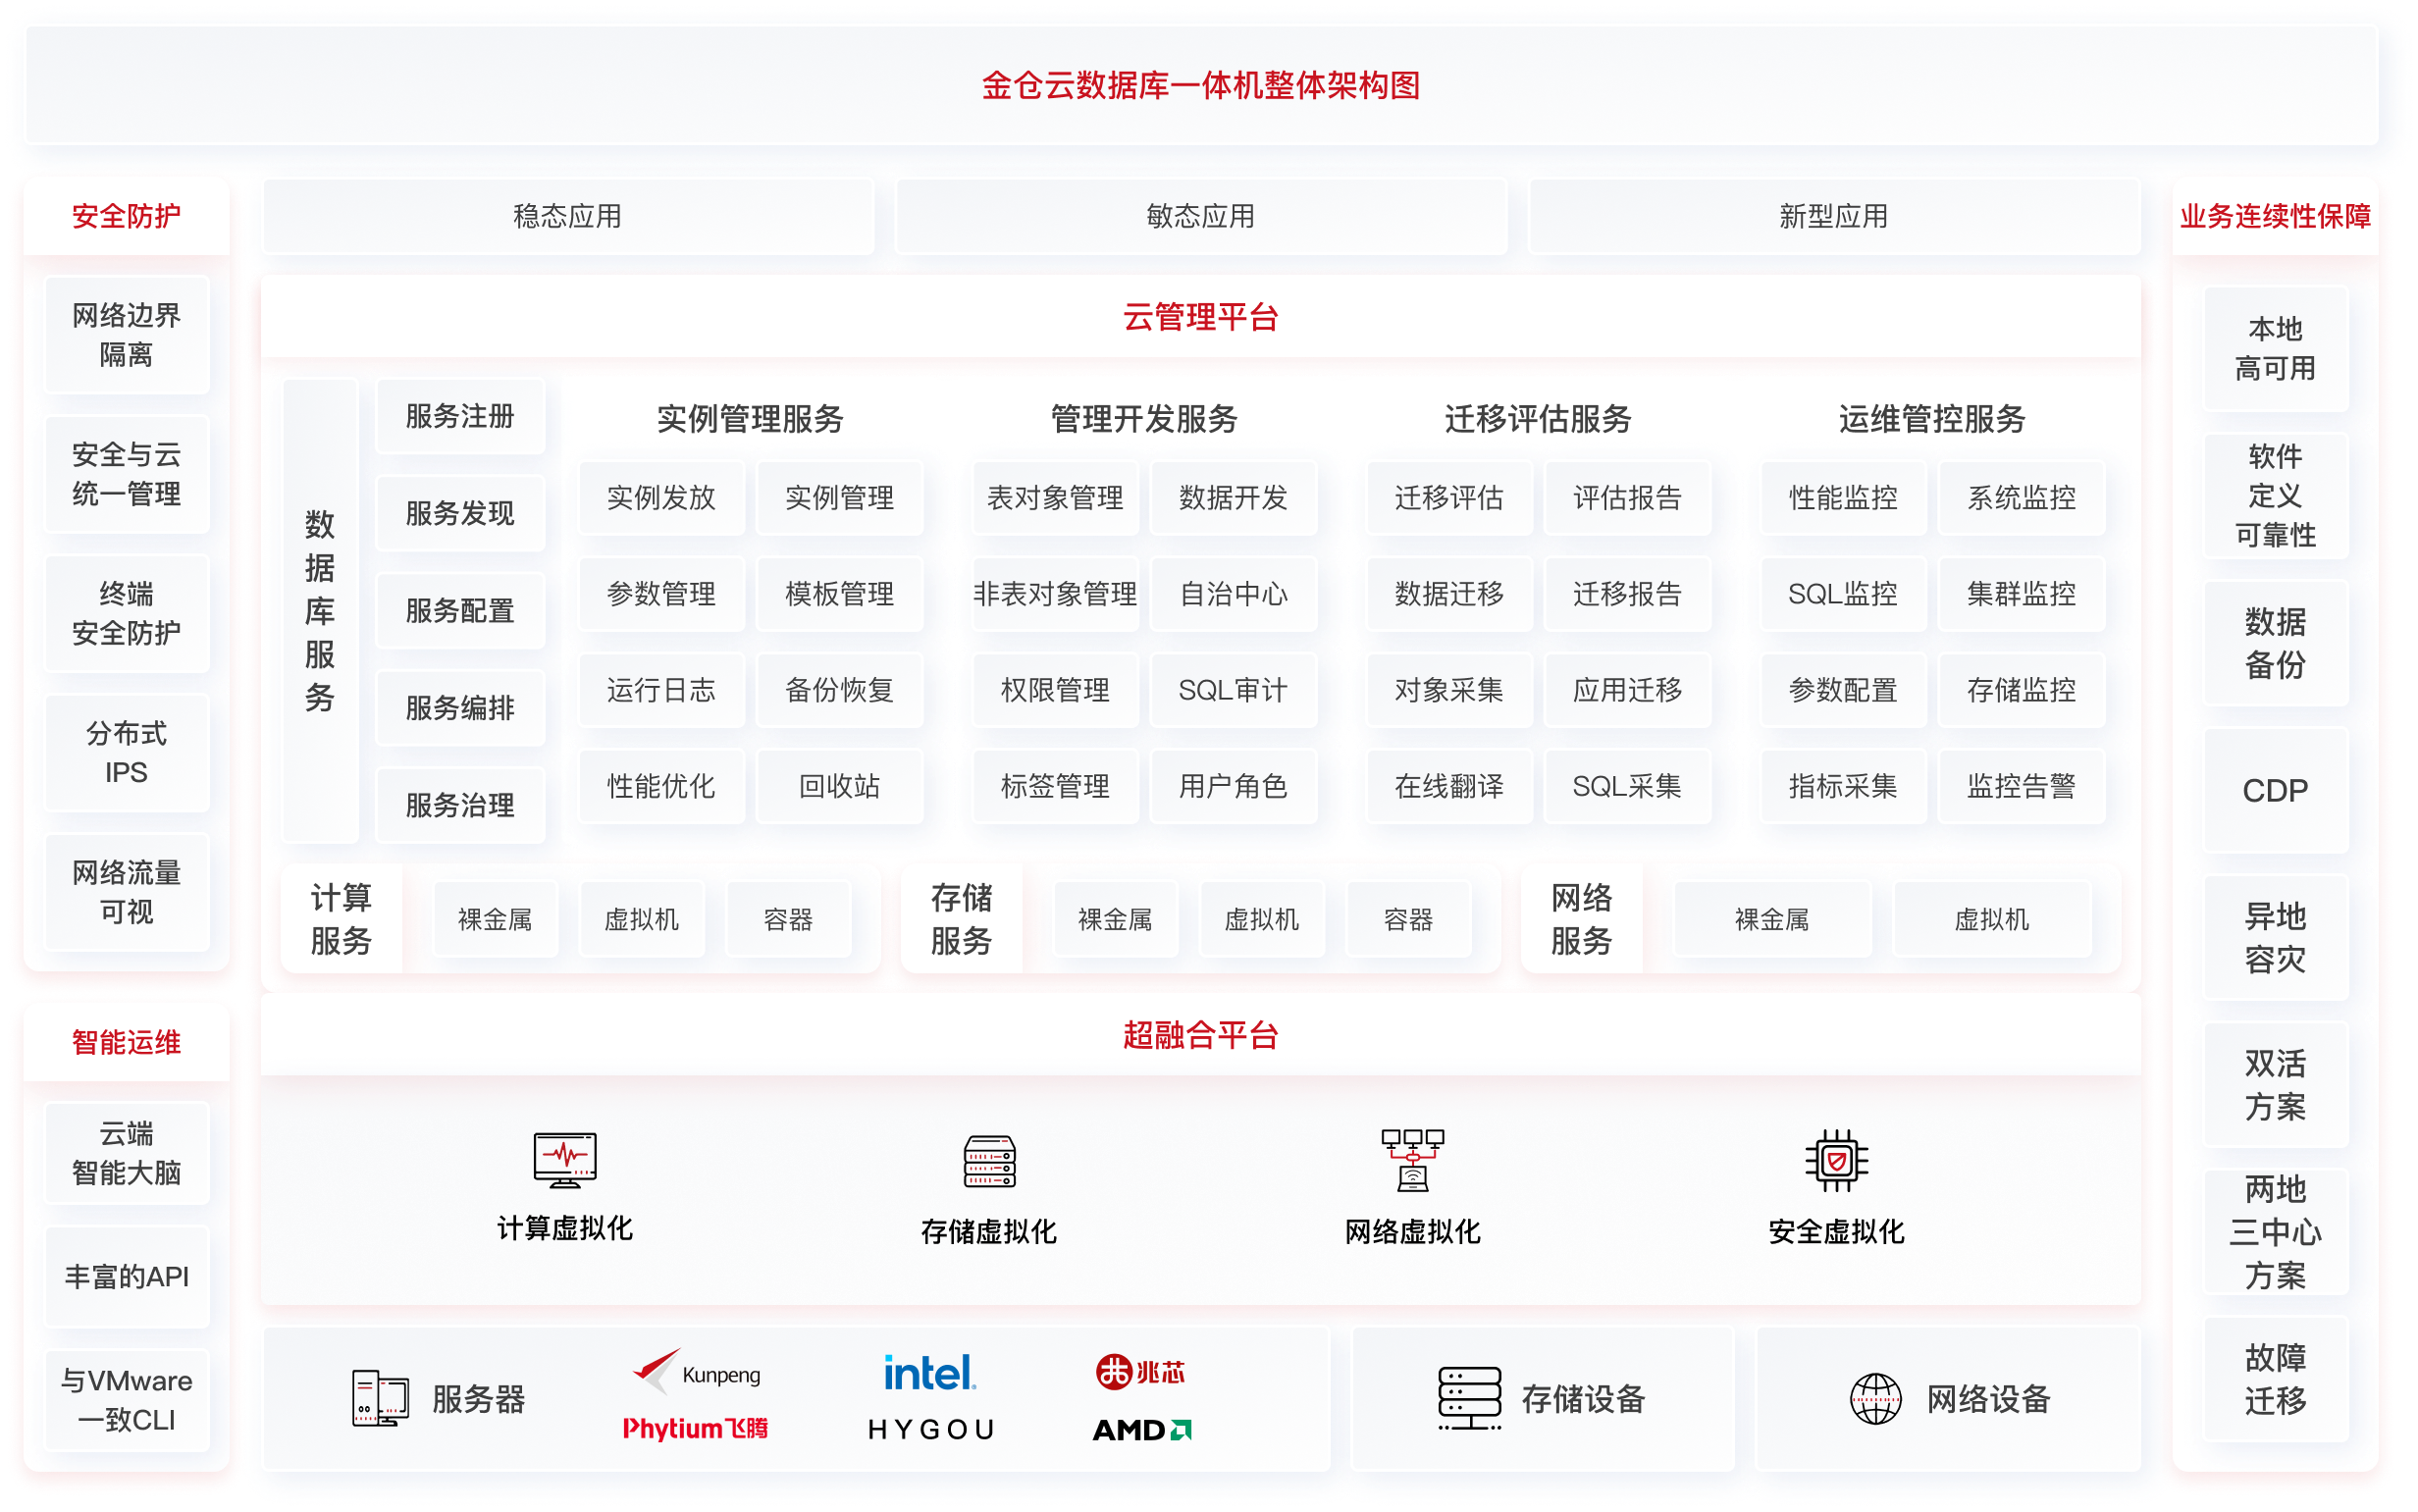This screenshot has width=2418, height=1512.
Task: Click the Kunpeng logo
Action: 696,1372
